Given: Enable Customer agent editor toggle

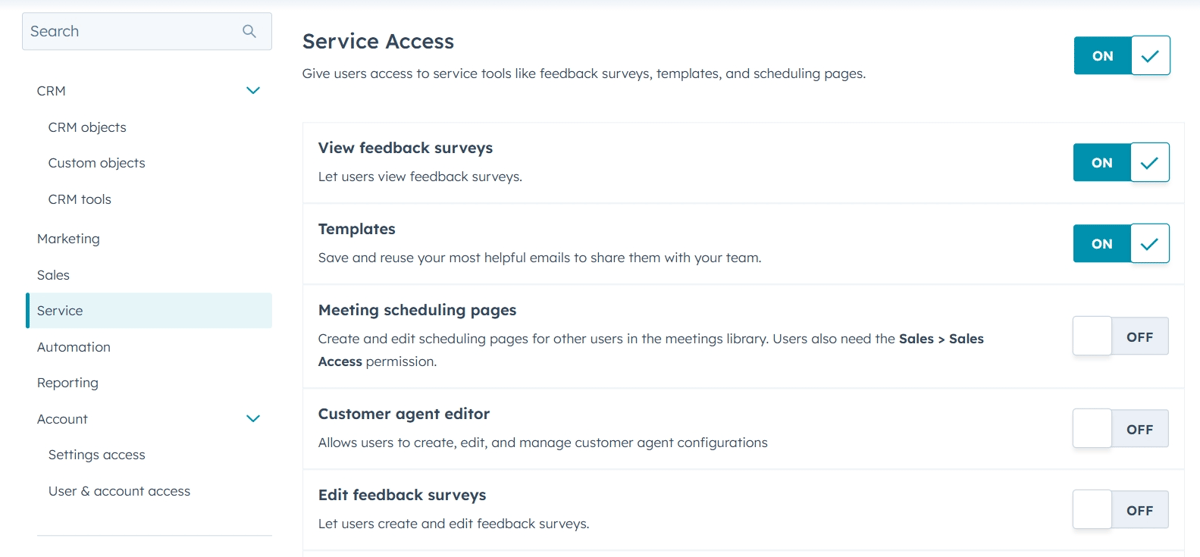Looking at the screenshot, I should pos(1121,429).
